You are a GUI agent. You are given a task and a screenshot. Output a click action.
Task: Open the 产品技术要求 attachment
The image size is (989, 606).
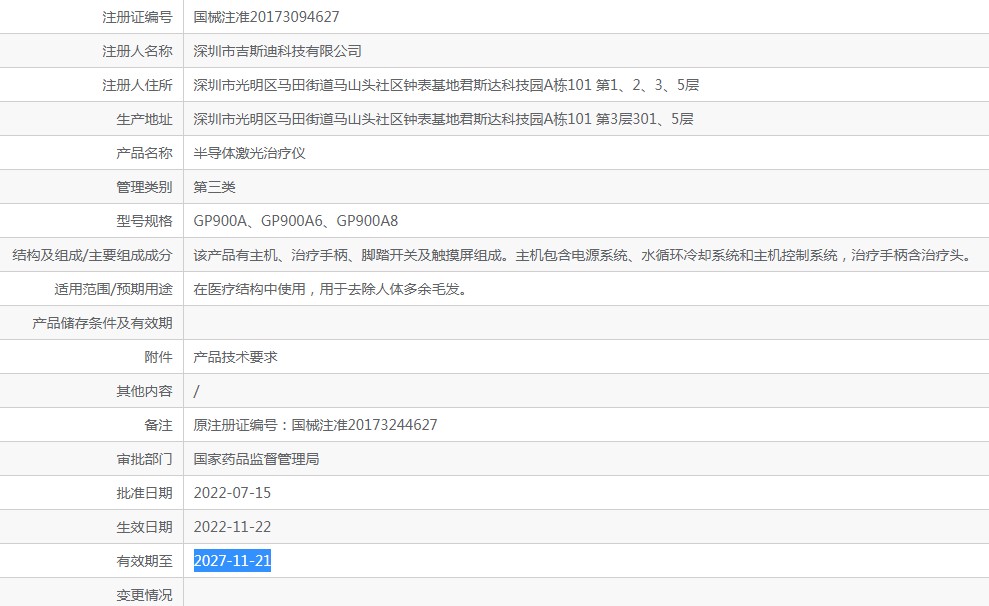point(235,358)
